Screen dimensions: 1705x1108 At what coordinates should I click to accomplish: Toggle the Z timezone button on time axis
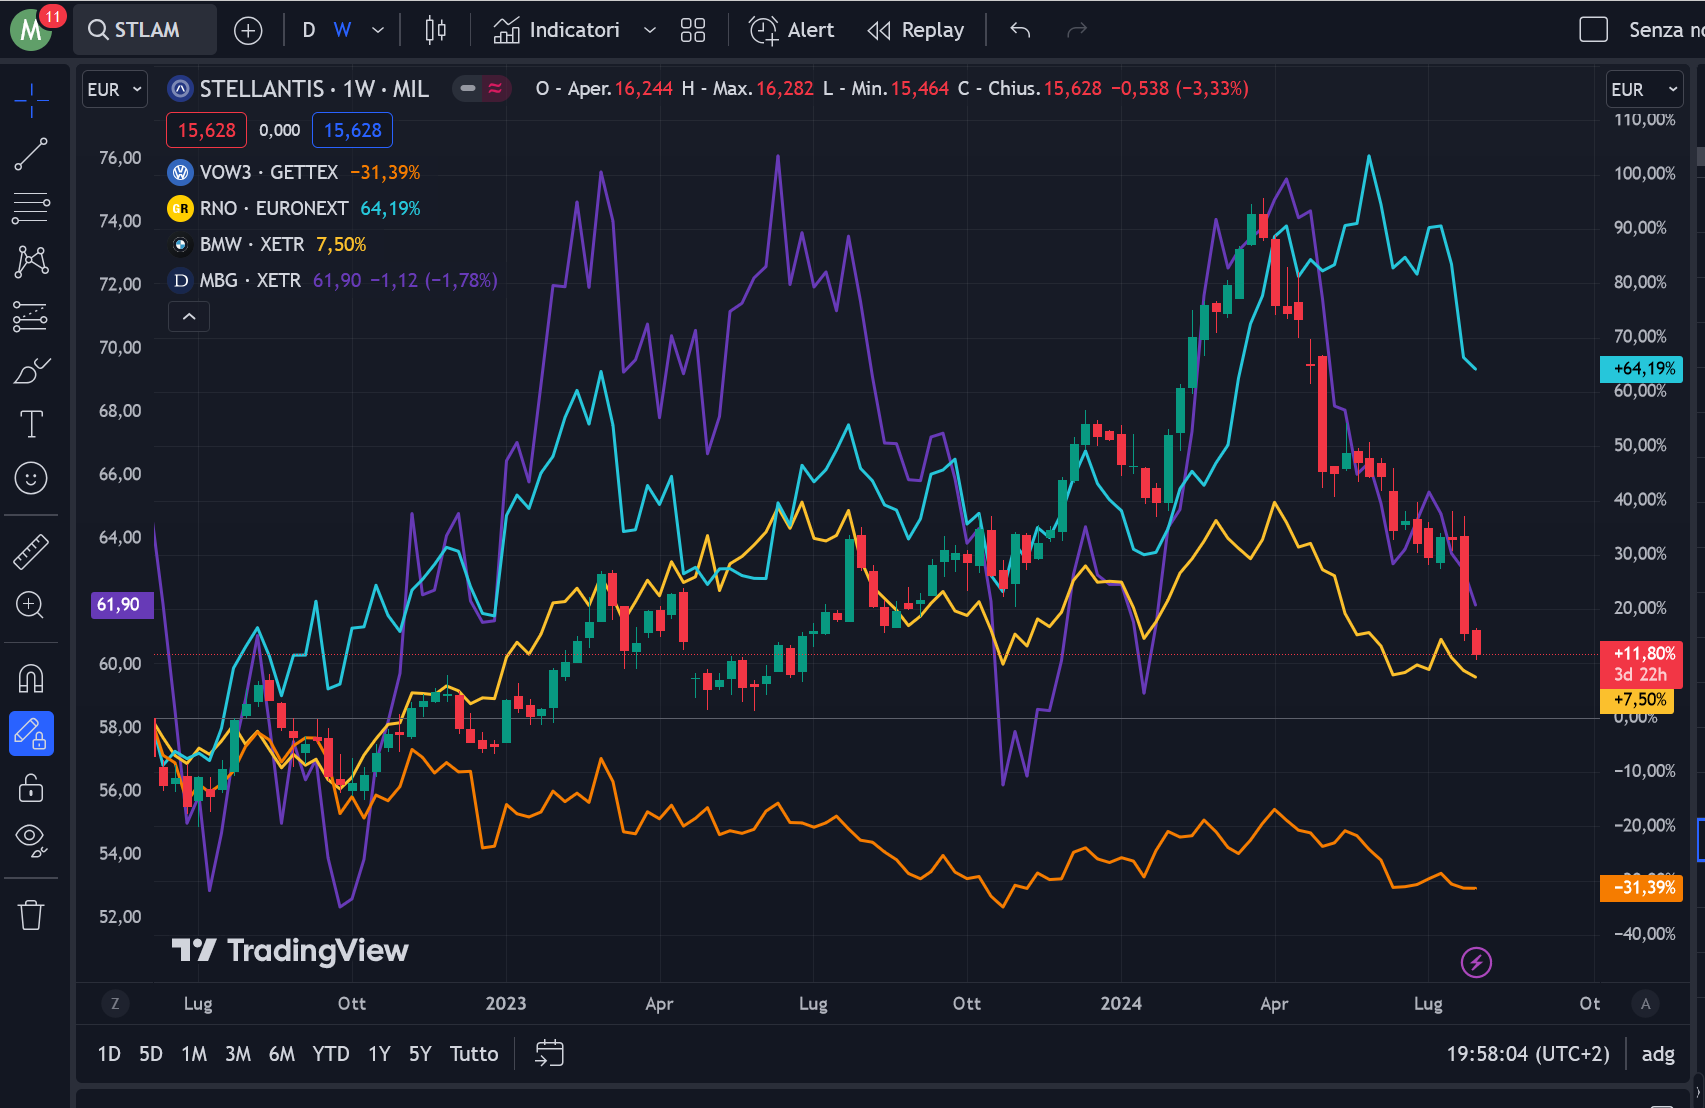click(115, 1003)
